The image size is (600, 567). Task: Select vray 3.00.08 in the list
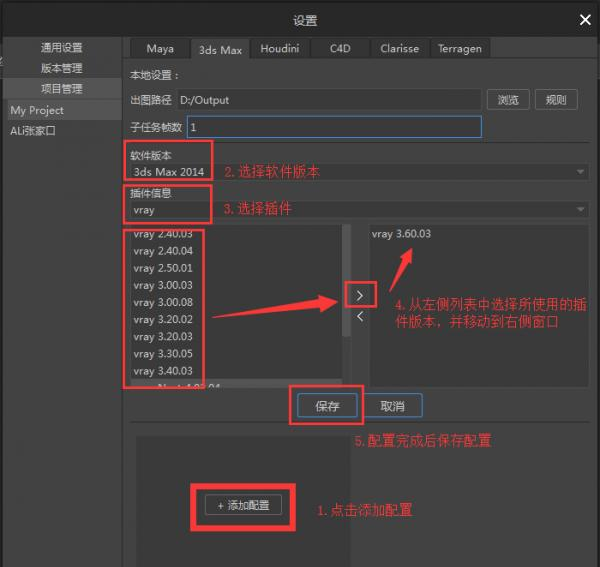236,302
